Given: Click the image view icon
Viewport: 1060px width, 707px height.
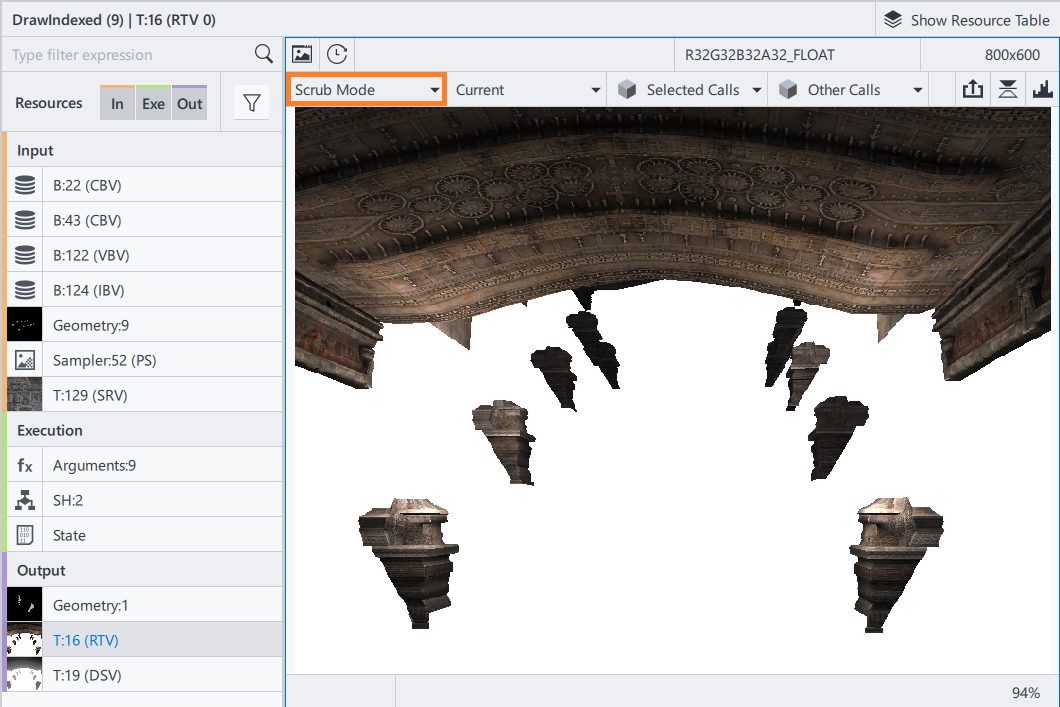Looking at the screenshot, I should point(302,55).
